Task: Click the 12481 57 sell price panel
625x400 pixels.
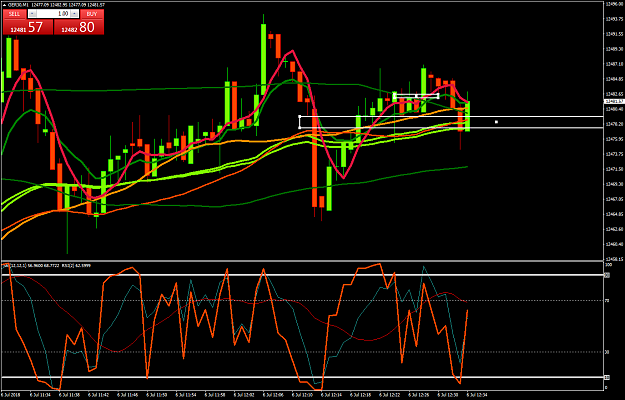Action: click(28, 27)
